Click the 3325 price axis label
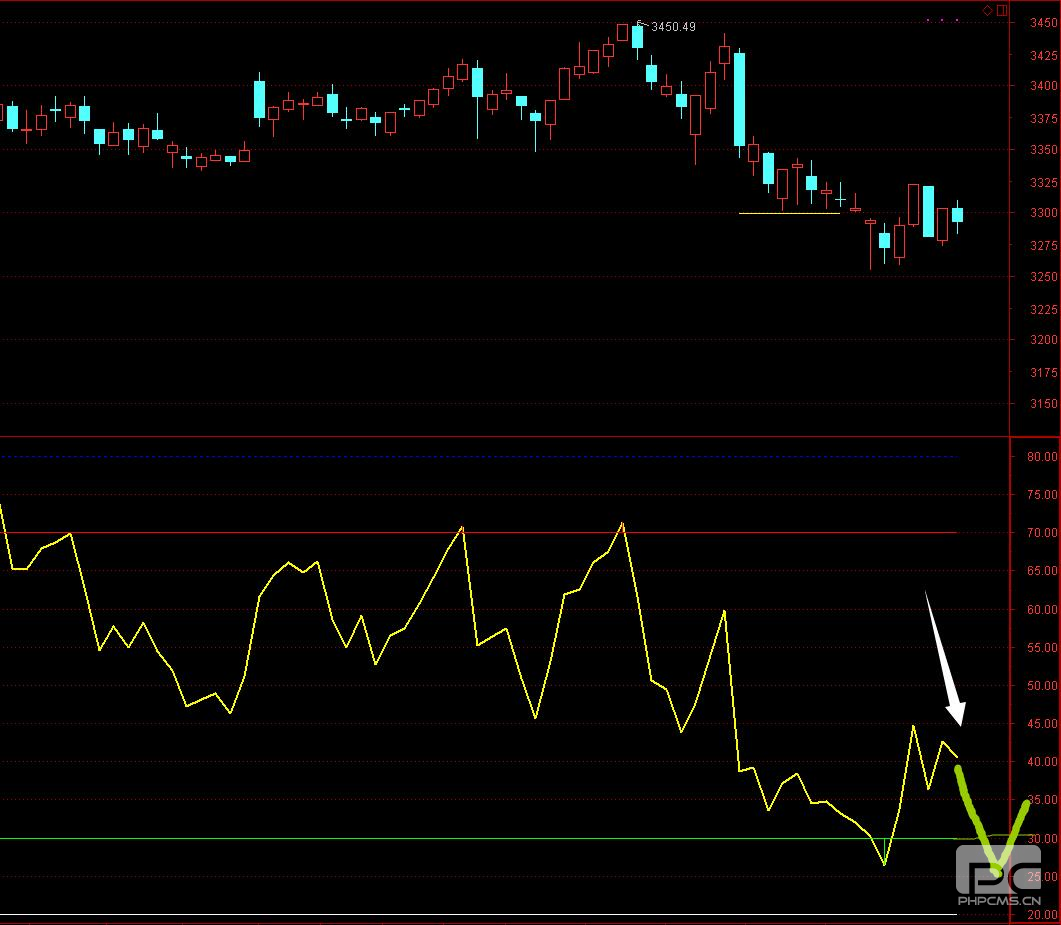 (x=1043, y=183)
